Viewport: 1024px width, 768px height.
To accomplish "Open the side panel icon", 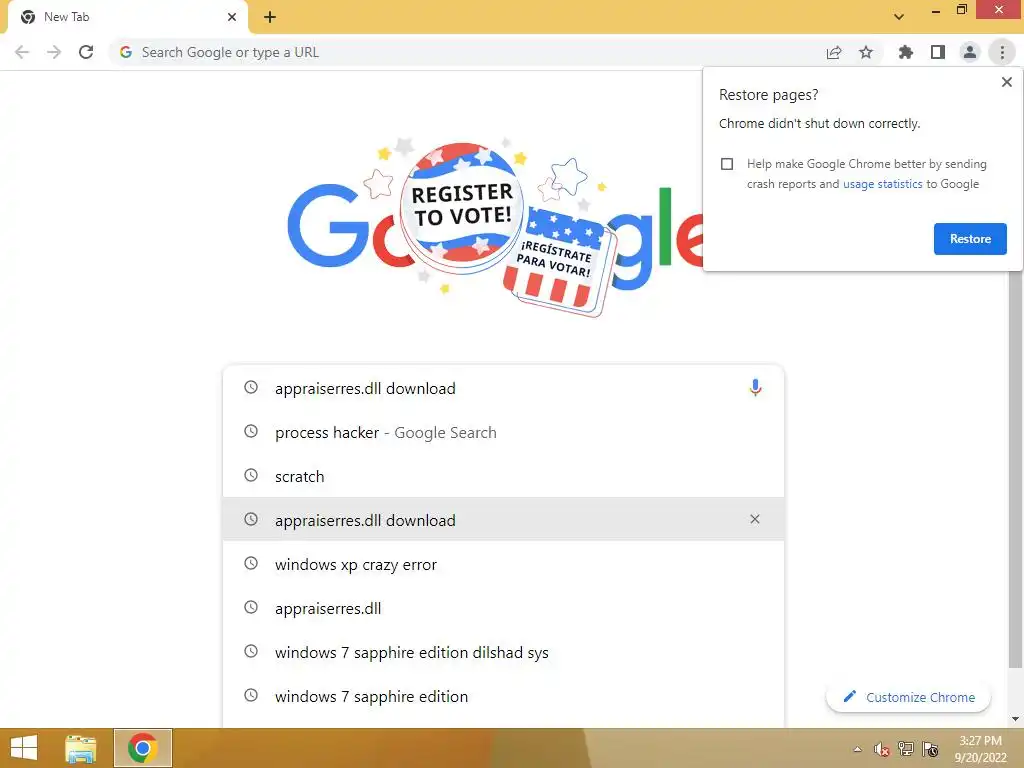I will click(x=938, y=52).
